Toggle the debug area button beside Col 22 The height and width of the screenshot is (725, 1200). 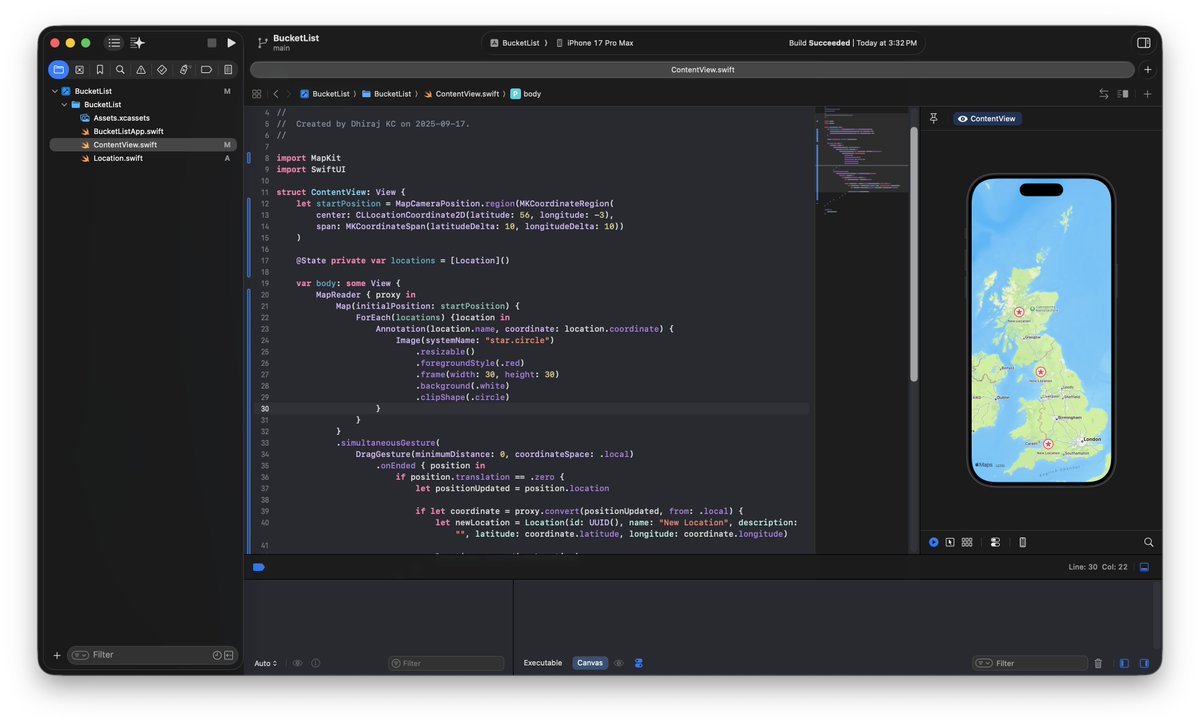click(1144, 567)
